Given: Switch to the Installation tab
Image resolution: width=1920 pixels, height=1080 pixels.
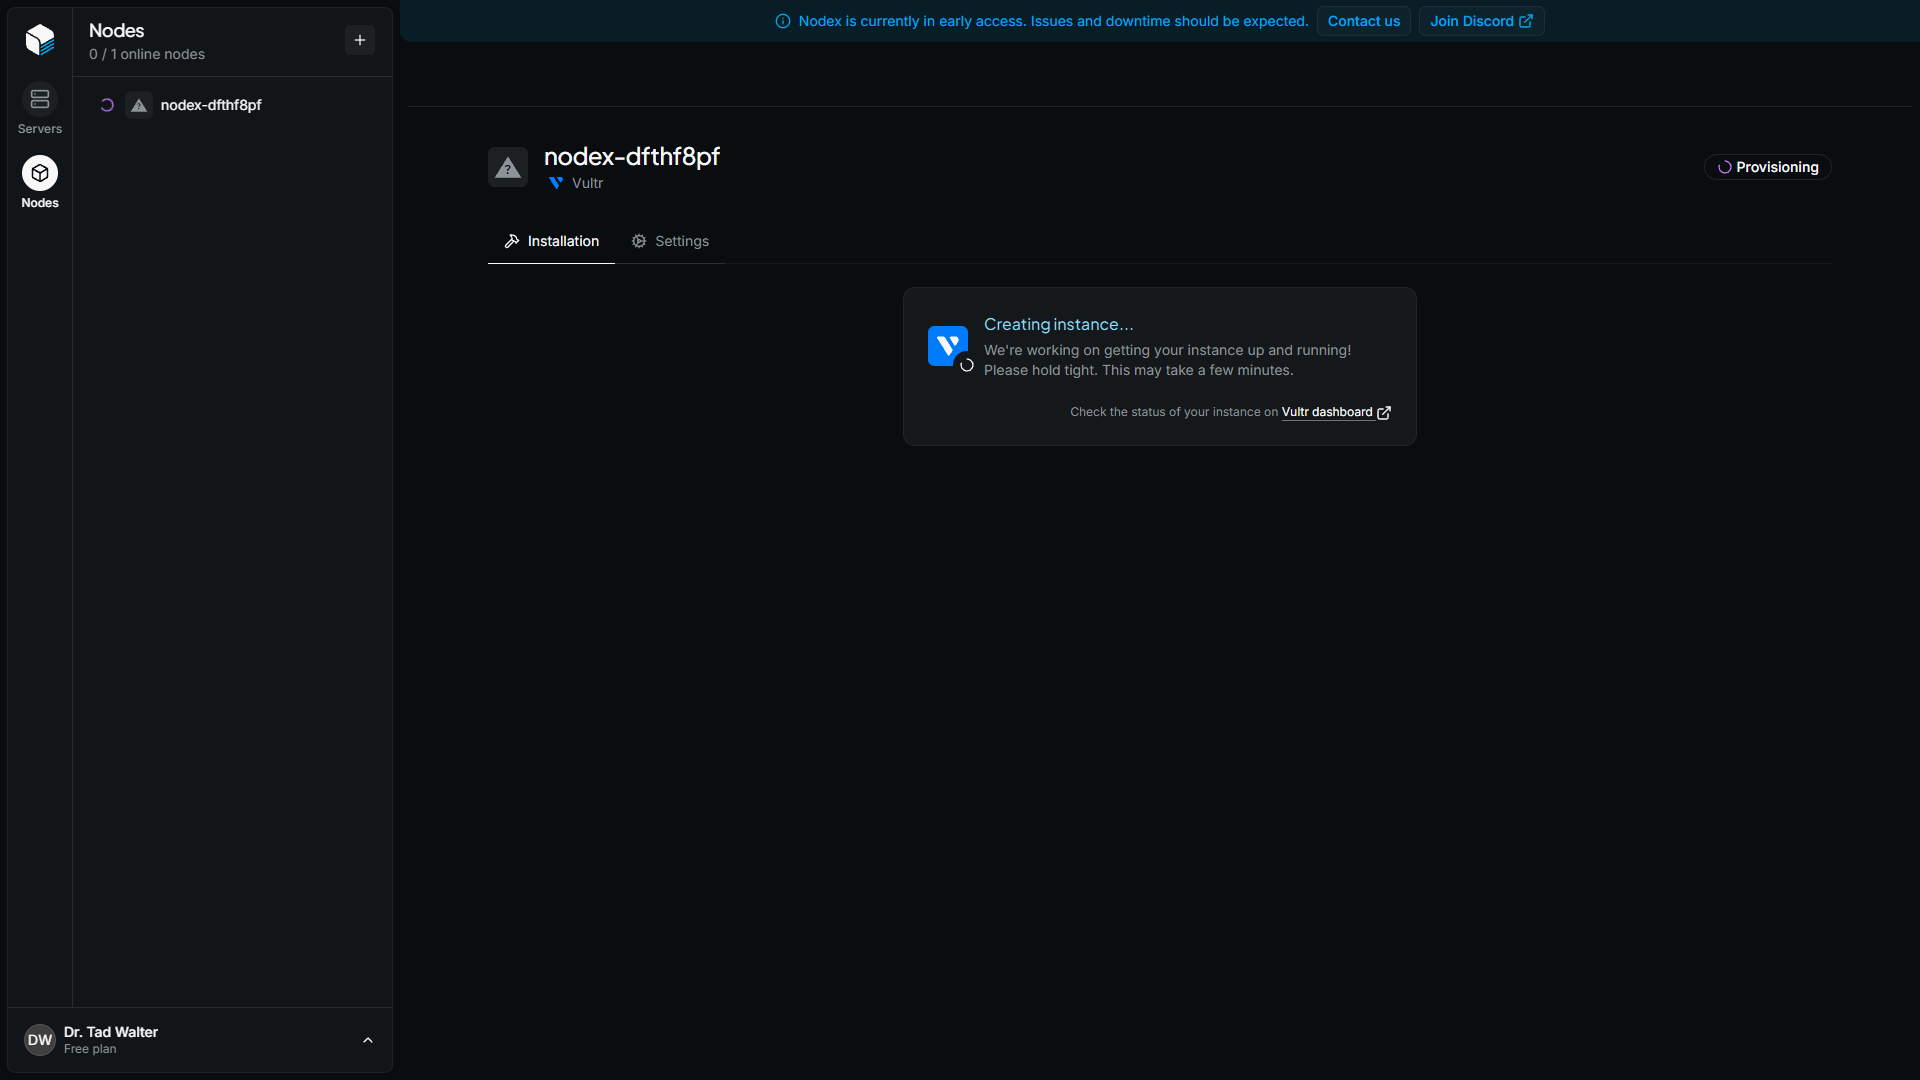Looking at the screenshot, I should [x=551, y=241].
